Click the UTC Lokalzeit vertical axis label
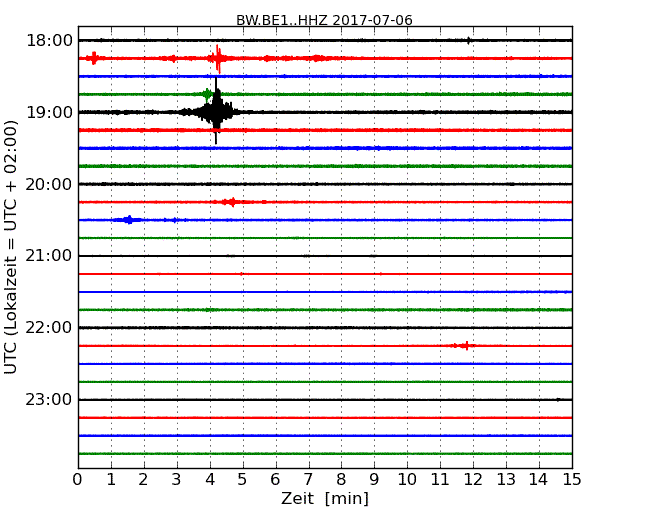 (11, 247)
